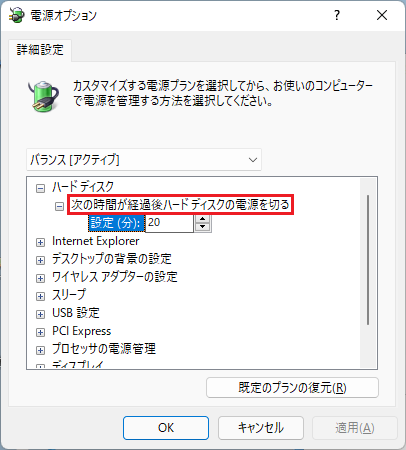
Task: Open the バランス [アクティブ] plan dropdown
Action: [x=144, y=160]
